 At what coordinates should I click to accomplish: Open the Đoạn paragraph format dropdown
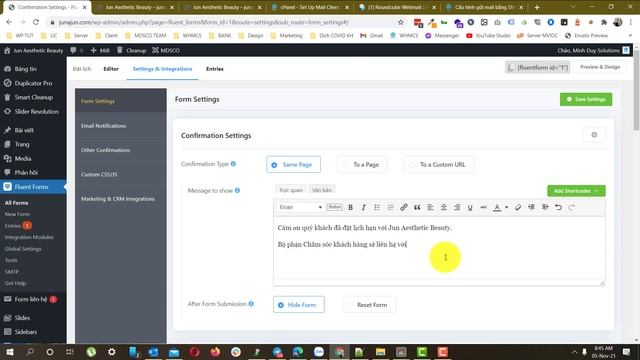[300, 207]
